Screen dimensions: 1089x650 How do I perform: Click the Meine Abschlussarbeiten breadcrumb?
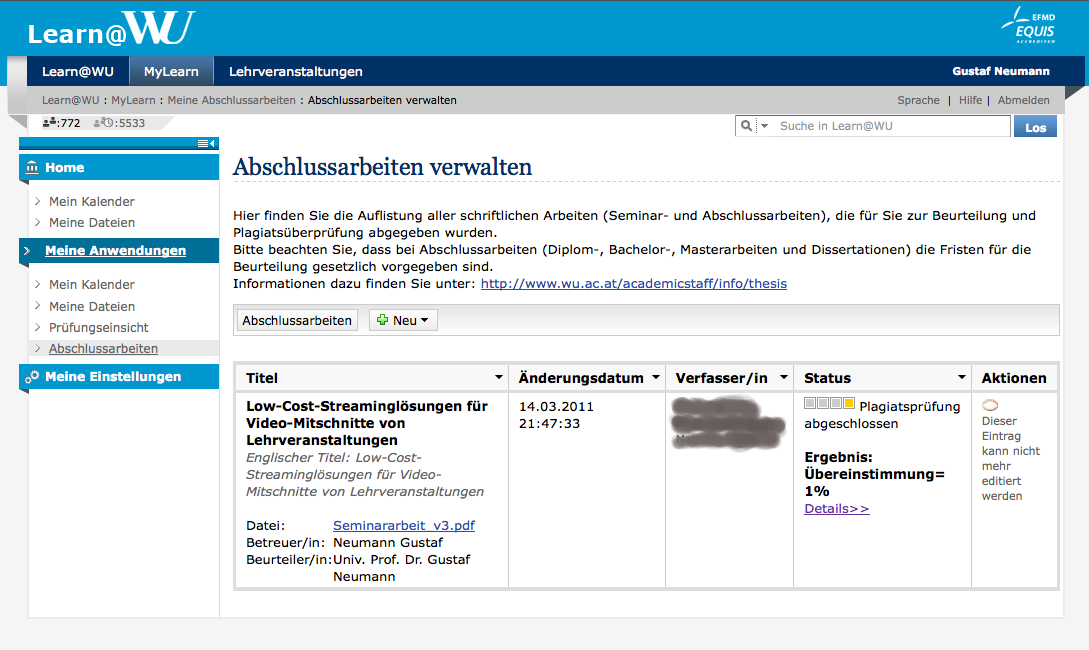click(x=231, y=100)
